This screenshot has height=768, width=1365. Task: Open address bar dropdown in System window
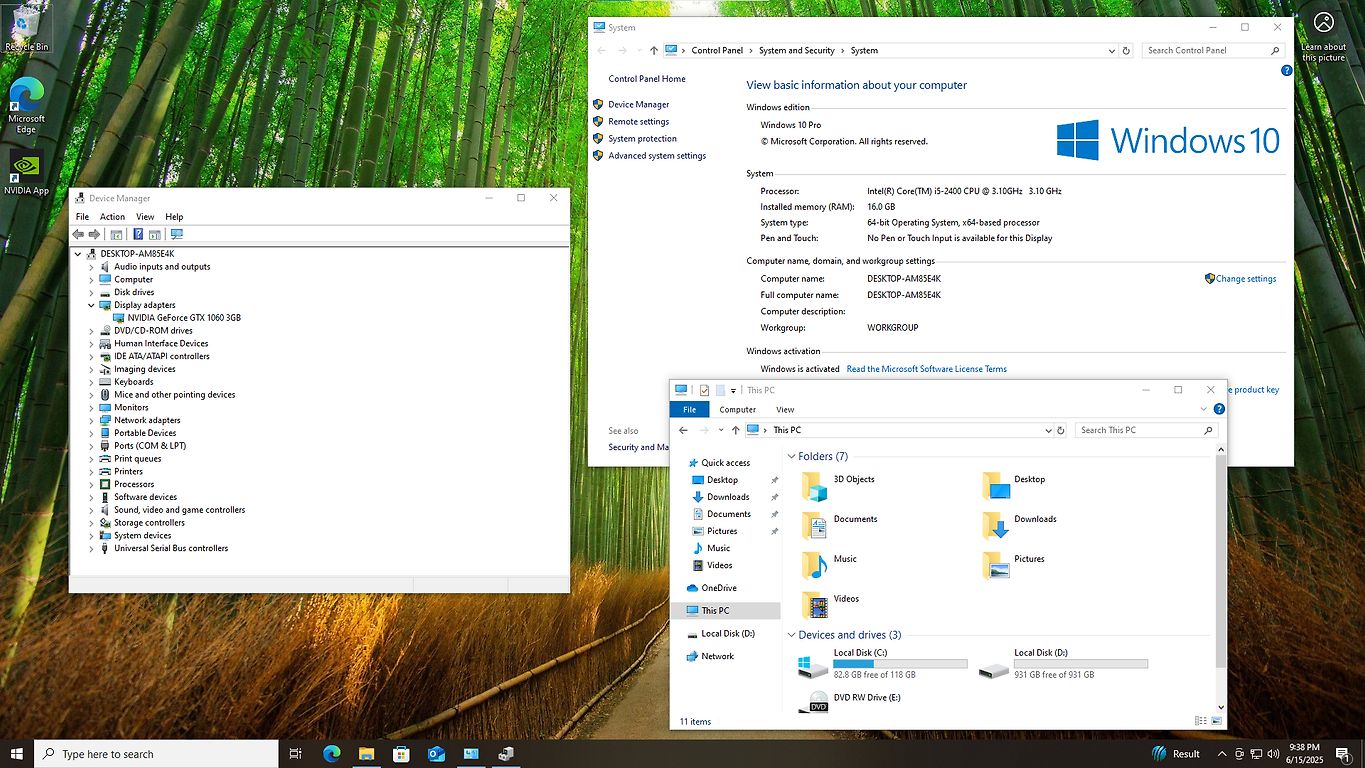1112,50
